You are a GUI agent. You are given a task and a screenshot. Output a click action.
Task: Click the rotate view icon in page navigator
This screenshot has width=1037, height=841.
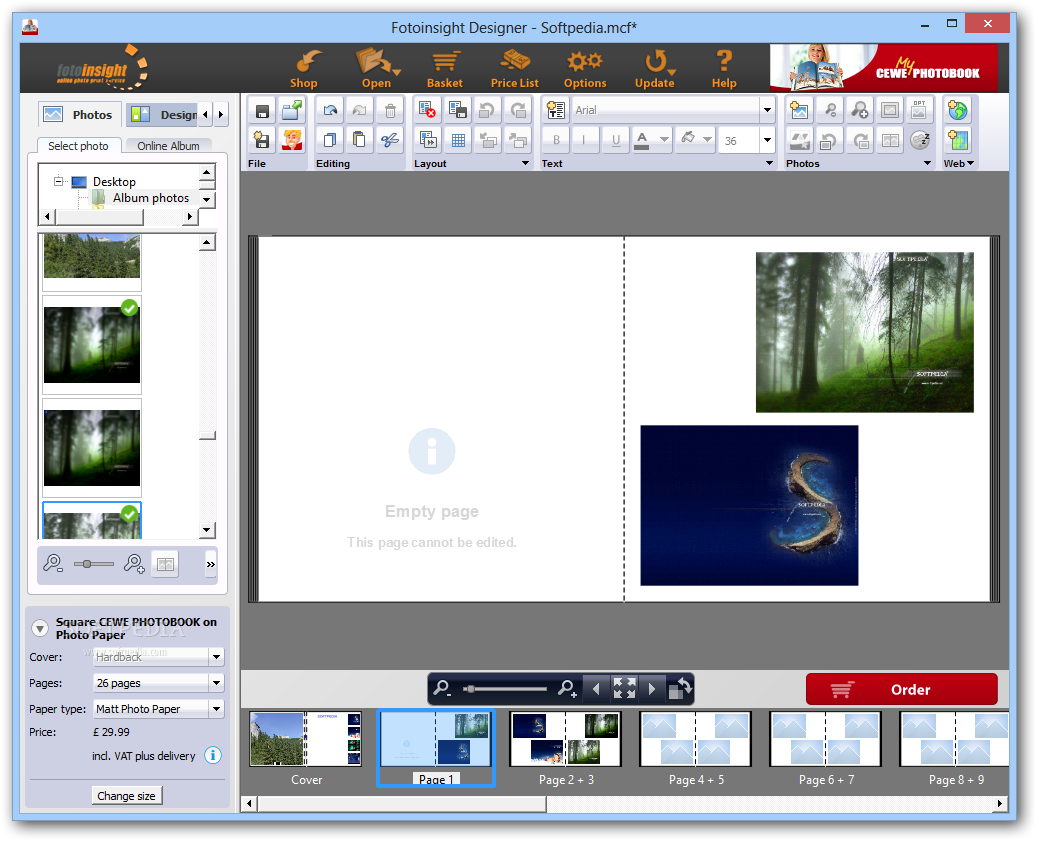[x=679, y=688]
